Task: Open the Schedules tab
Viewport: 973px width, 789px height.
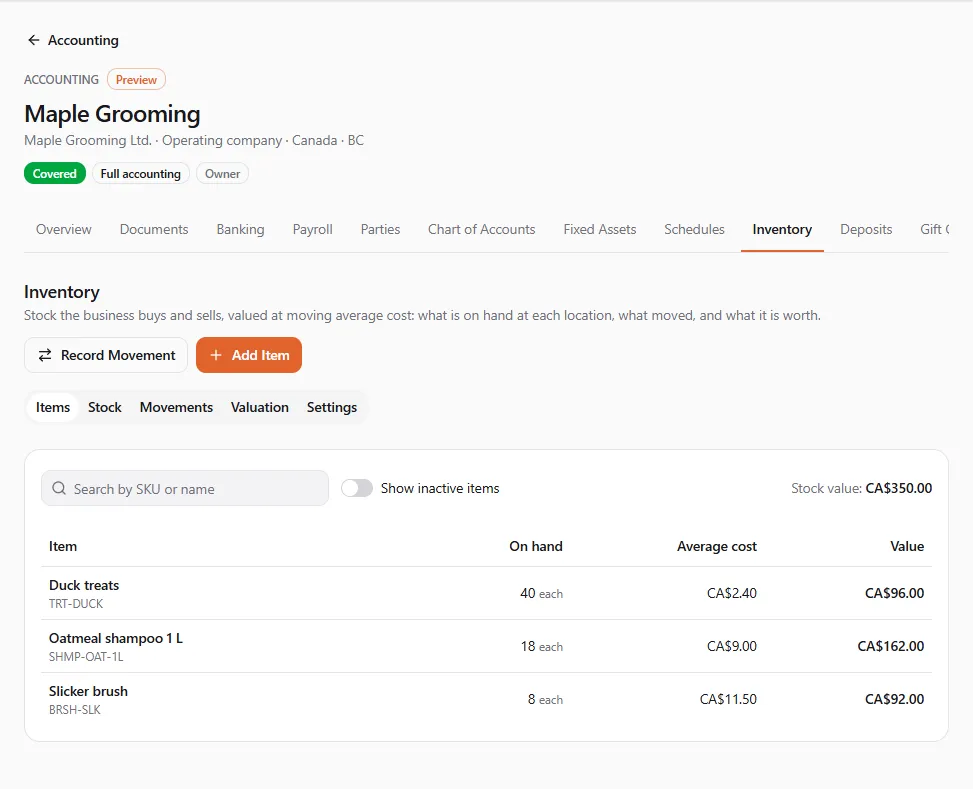Action: pyautogui.click(x=694, y=230)
